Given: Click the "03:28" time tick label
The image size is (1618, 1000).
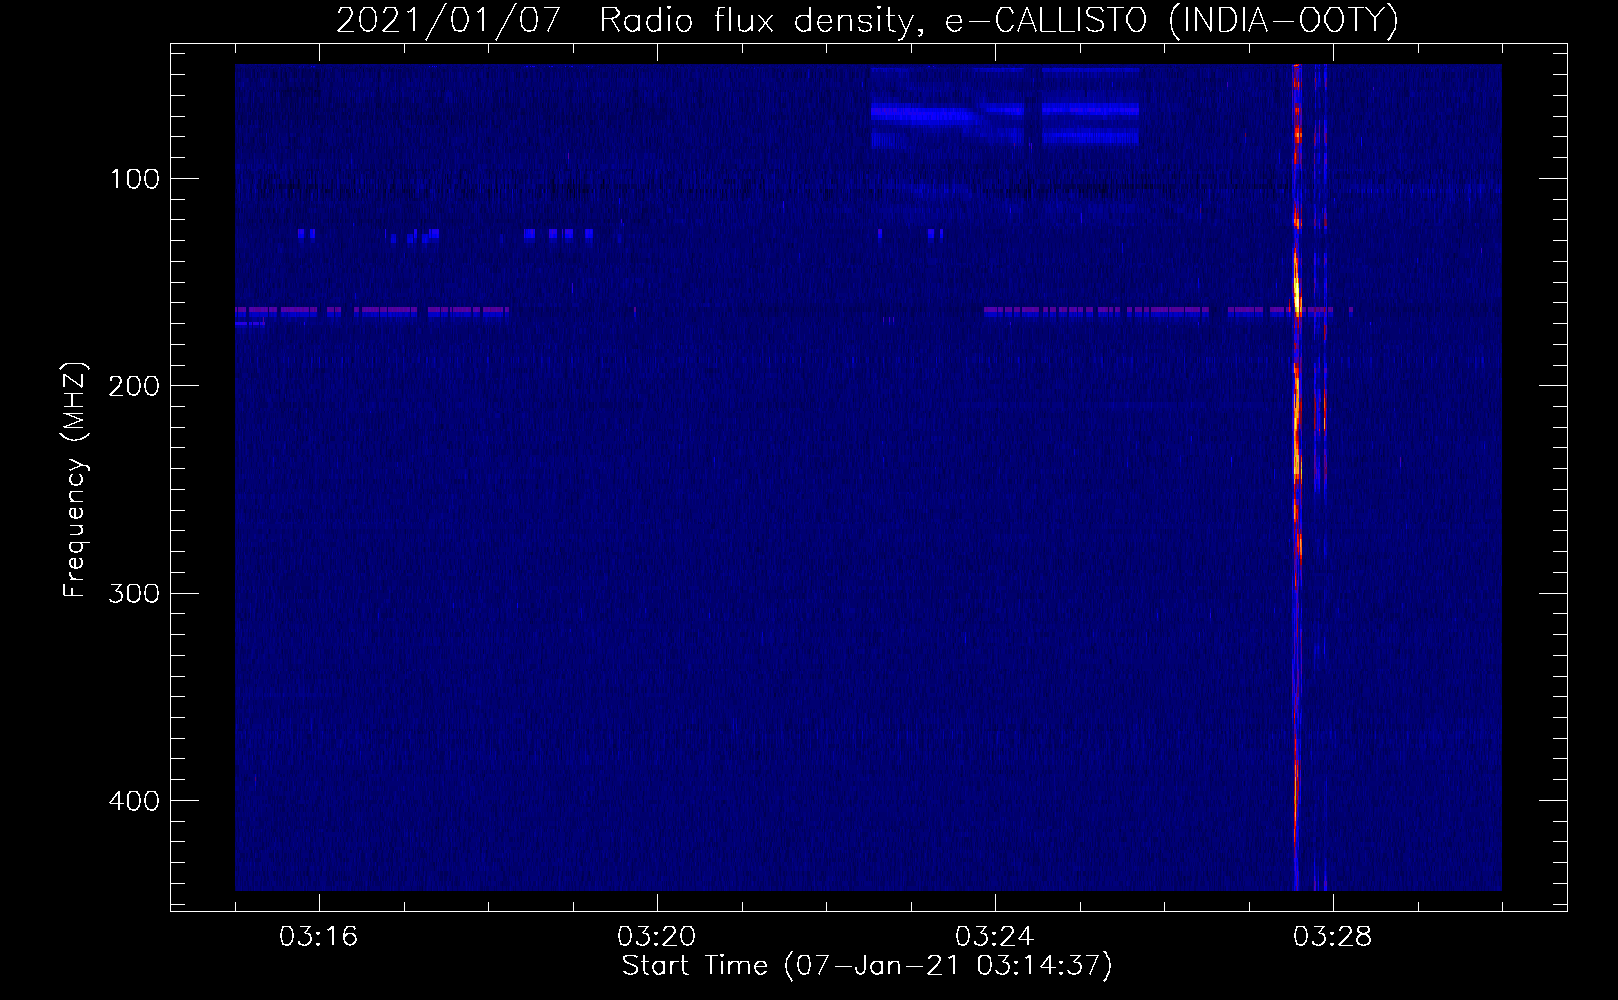Looking at the screenshot, I should (x=1333, y=936).
